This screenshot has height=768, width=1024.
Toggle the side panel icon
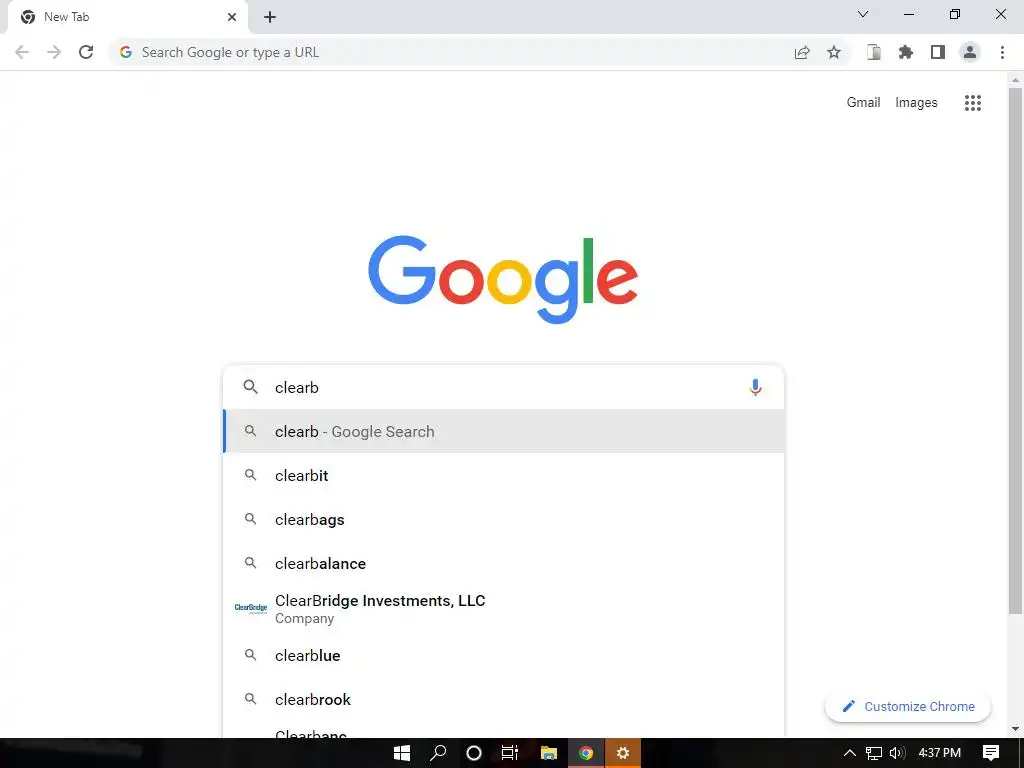pyautogui.click(x=938, y=52)
